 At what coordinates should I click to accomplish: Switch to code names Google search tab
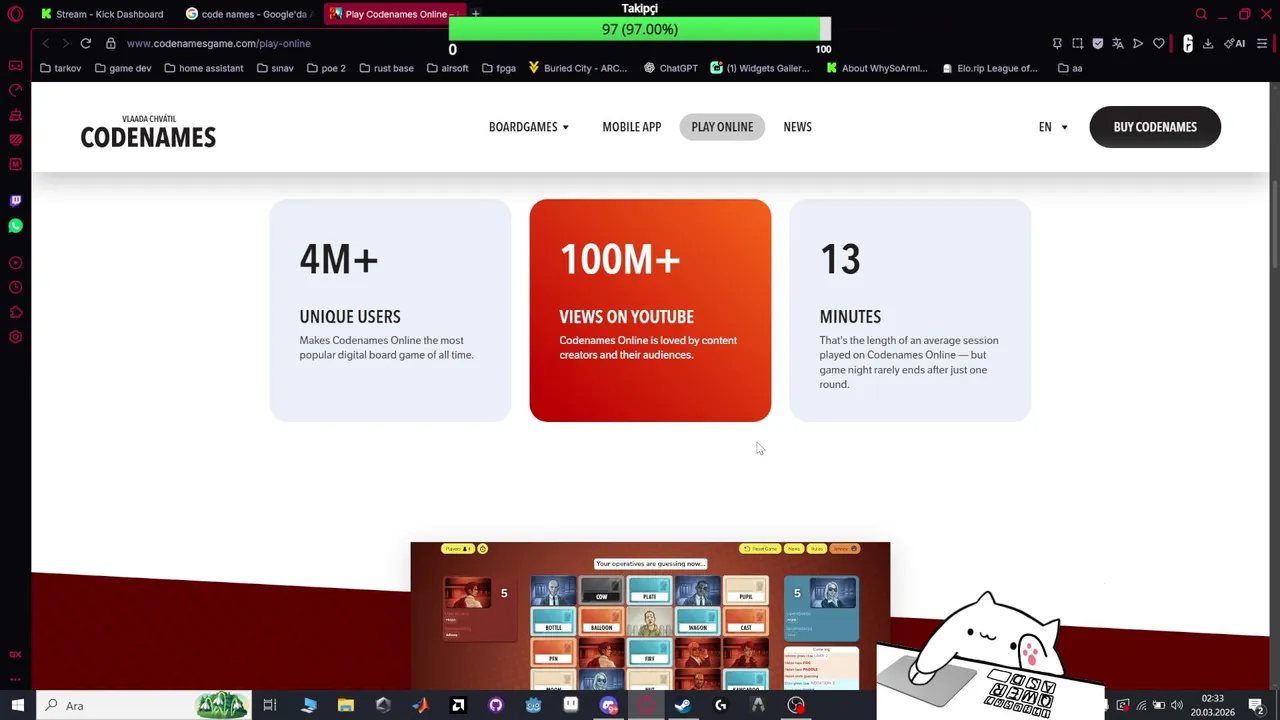[250, 14]
